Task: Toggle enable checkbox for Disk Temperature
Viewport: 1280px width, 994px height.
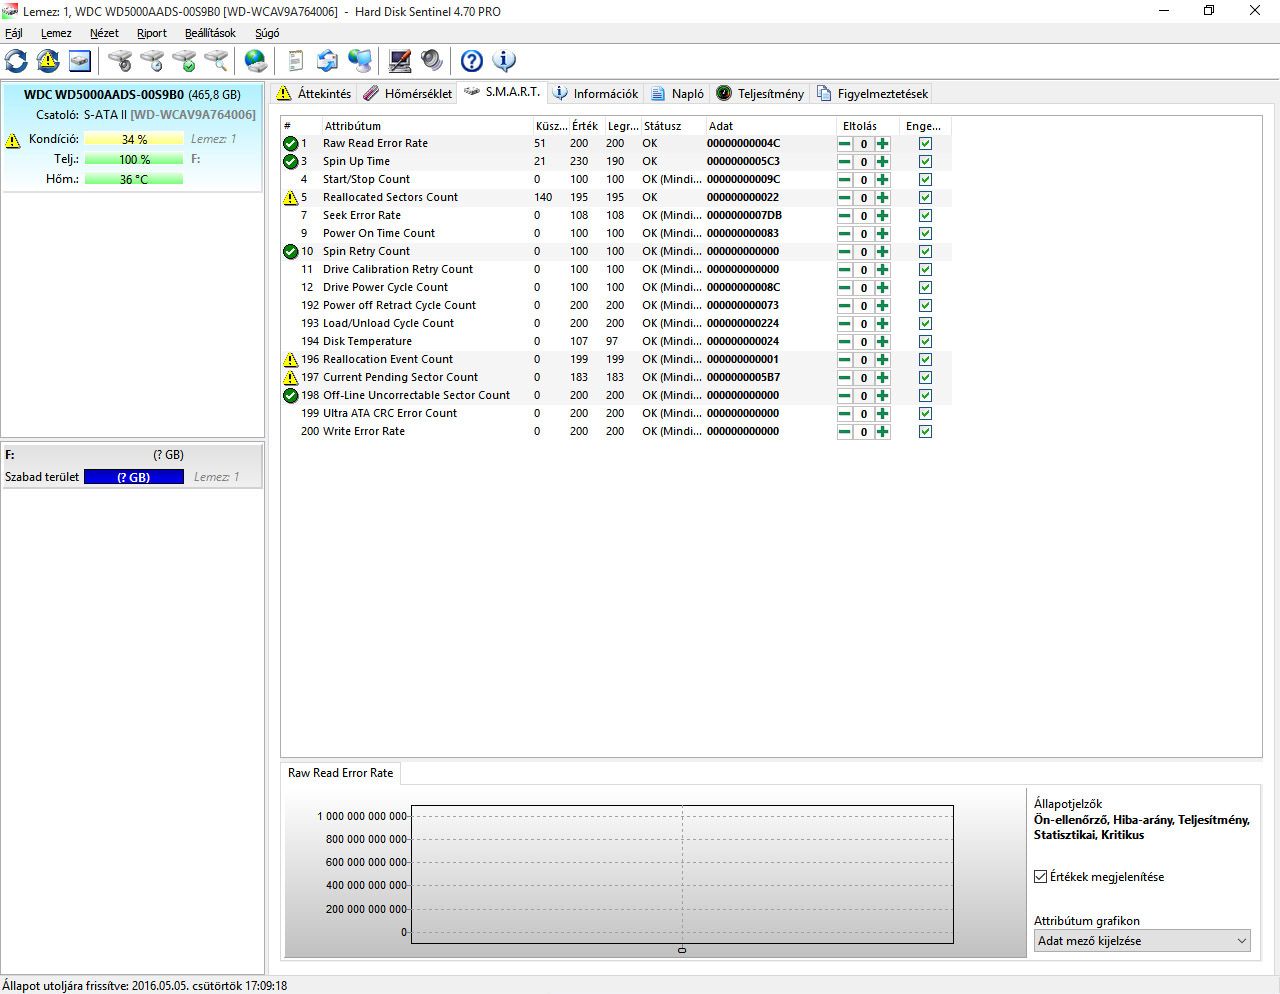Action: tap(925, 342)
